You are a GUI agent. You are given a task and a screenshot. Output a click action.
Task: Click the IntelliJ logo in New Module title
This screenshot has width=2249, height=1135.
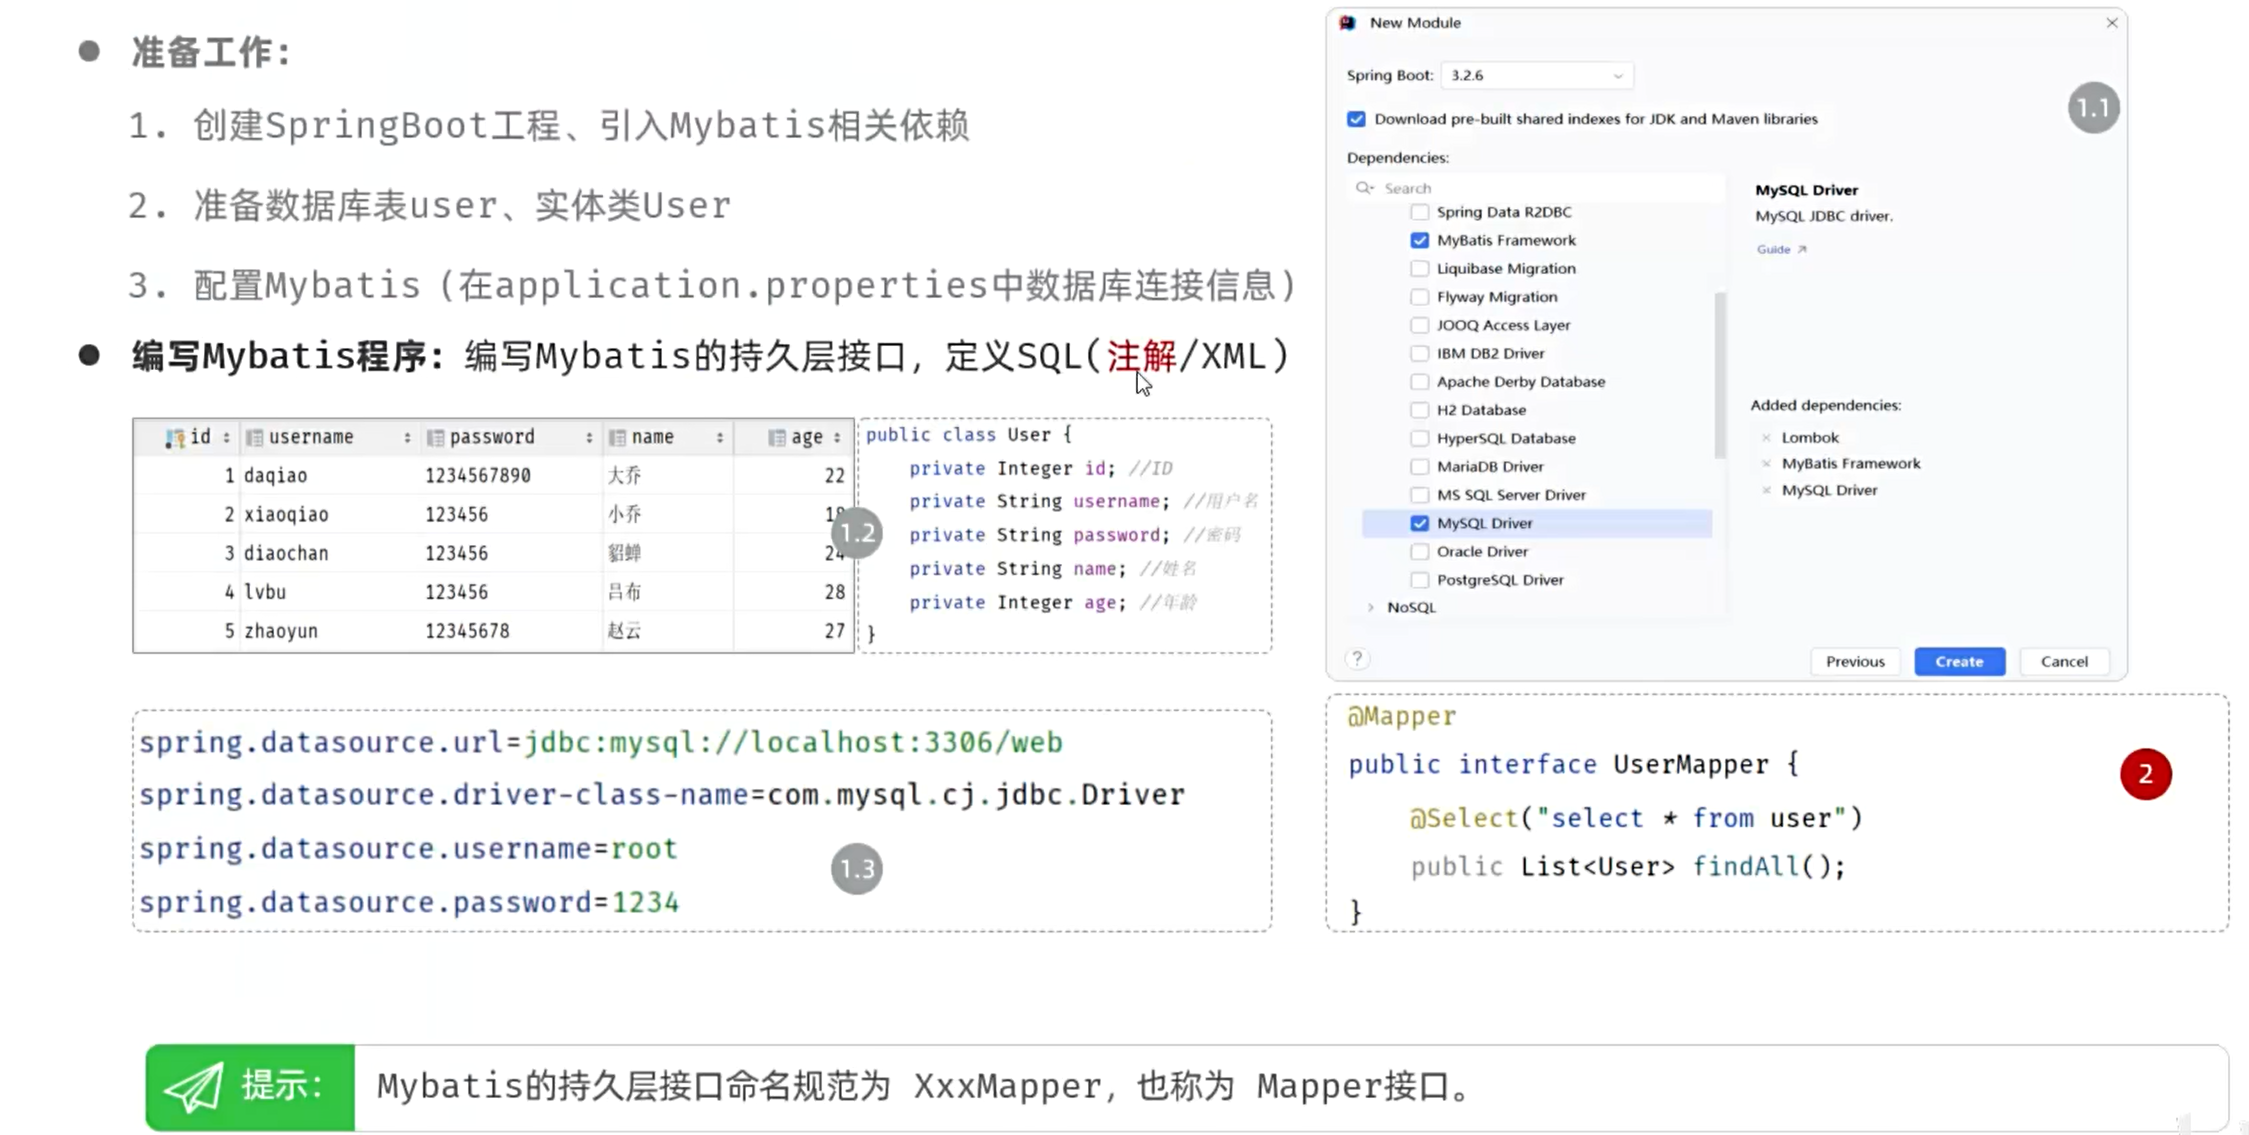click(x=1348, y=23)
